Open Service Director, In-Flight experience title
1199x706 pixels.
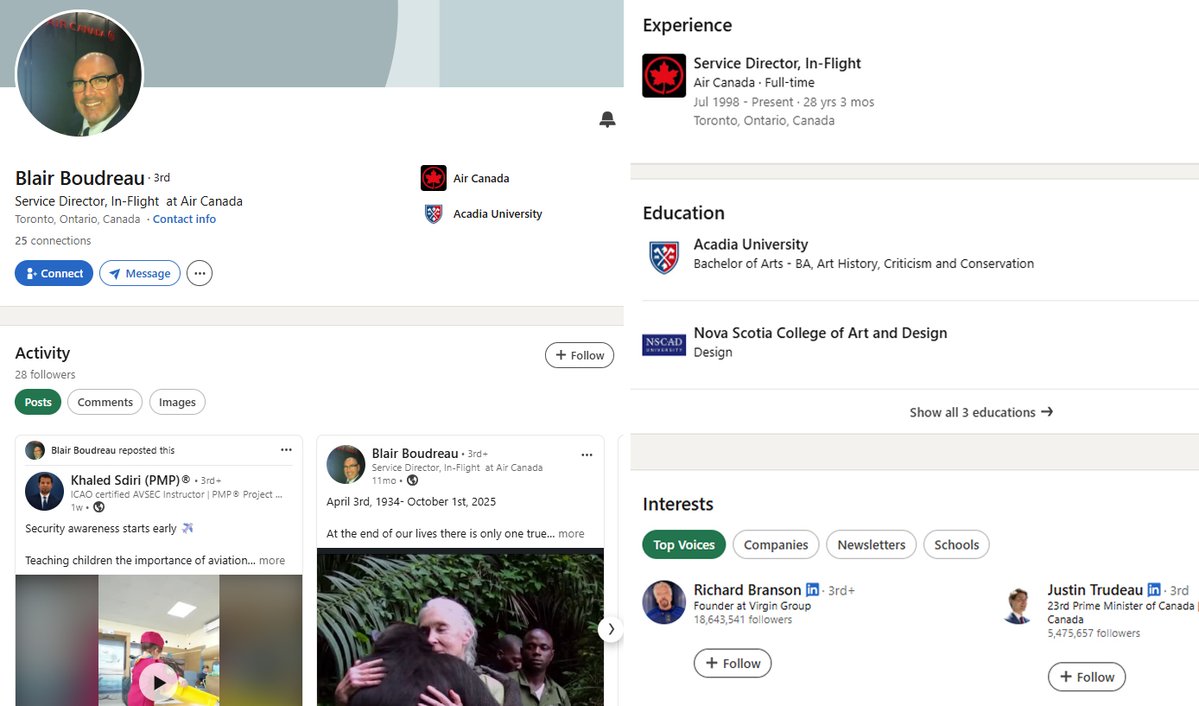[x=777, y=63]
